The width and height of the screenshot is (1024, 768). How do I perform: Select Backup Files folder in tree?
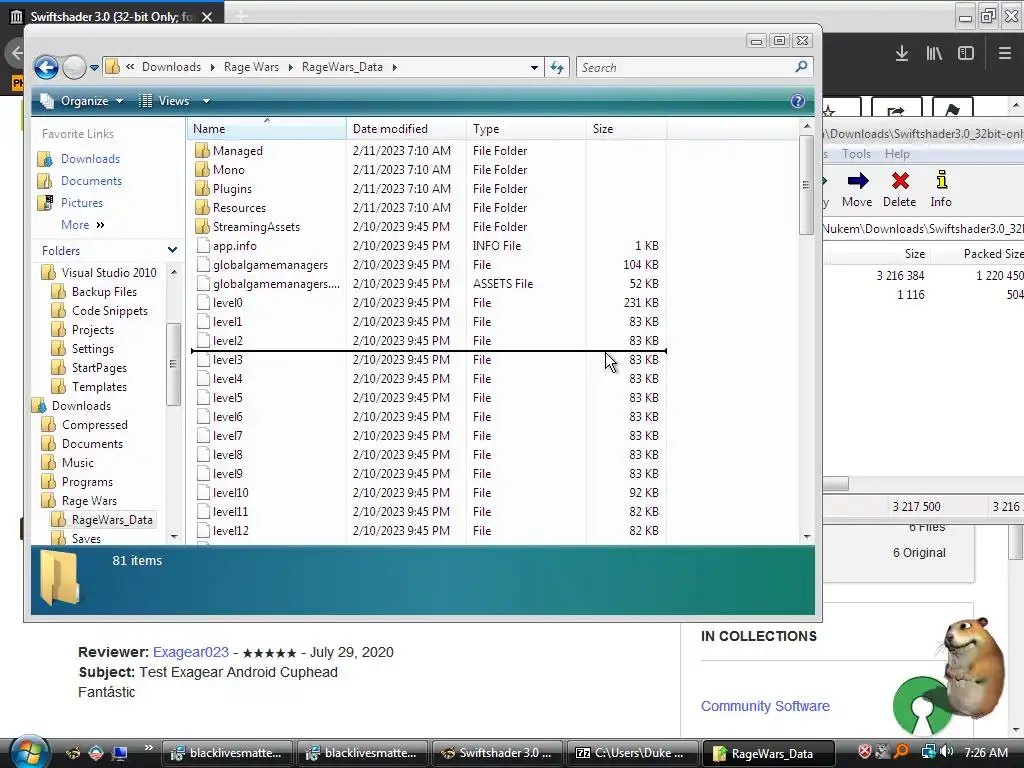point(104,291)
